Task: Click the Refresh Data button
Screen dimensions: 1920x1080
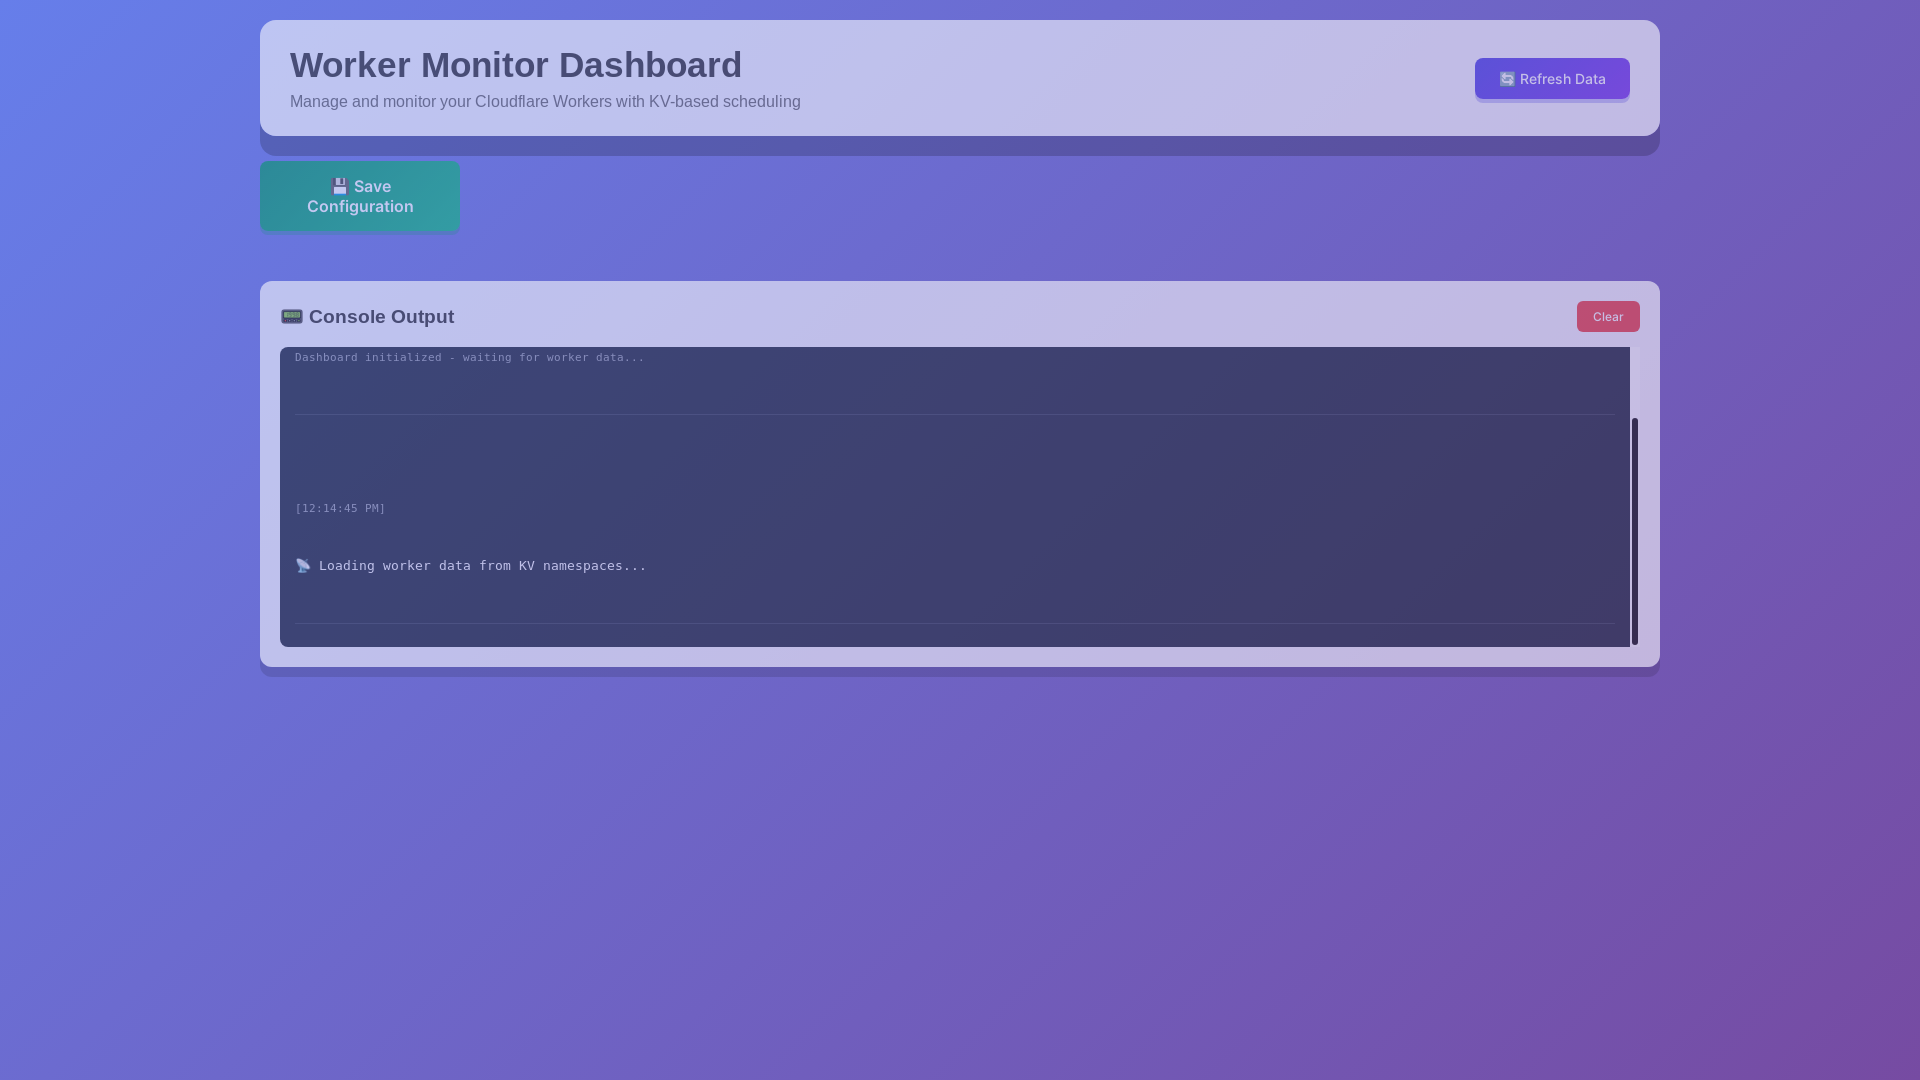Action: pyautogui.click(x=1552, y=79)
